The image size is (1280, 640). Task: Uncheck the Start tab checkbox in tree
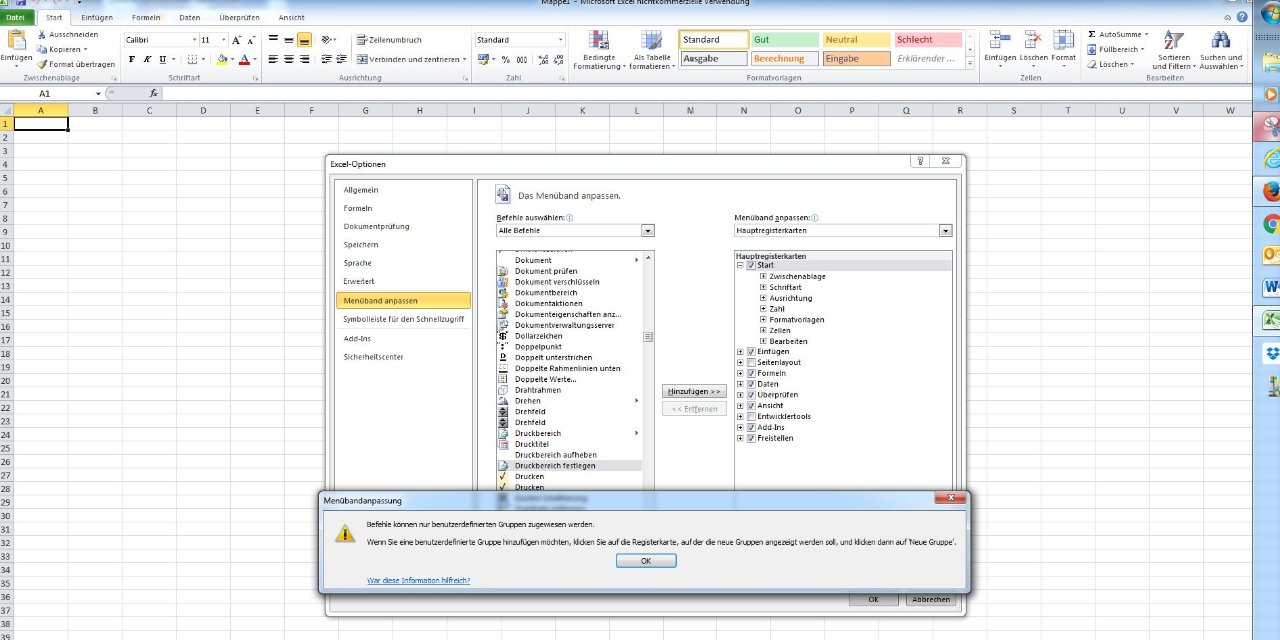point(751,265)
